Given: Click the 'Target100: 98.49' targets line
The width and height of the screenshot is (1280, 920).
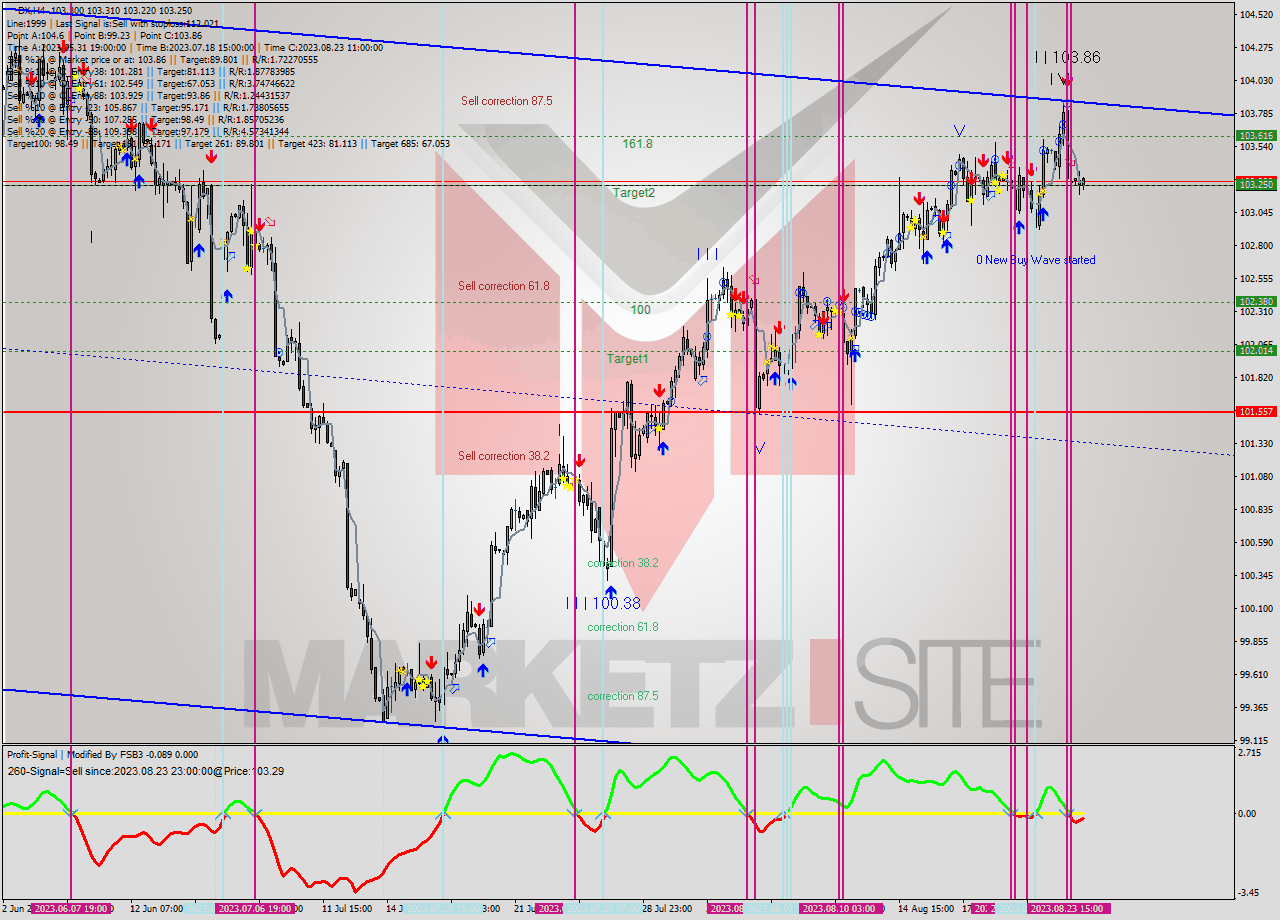Looking at the screenshot, I should tap(228, 144).
